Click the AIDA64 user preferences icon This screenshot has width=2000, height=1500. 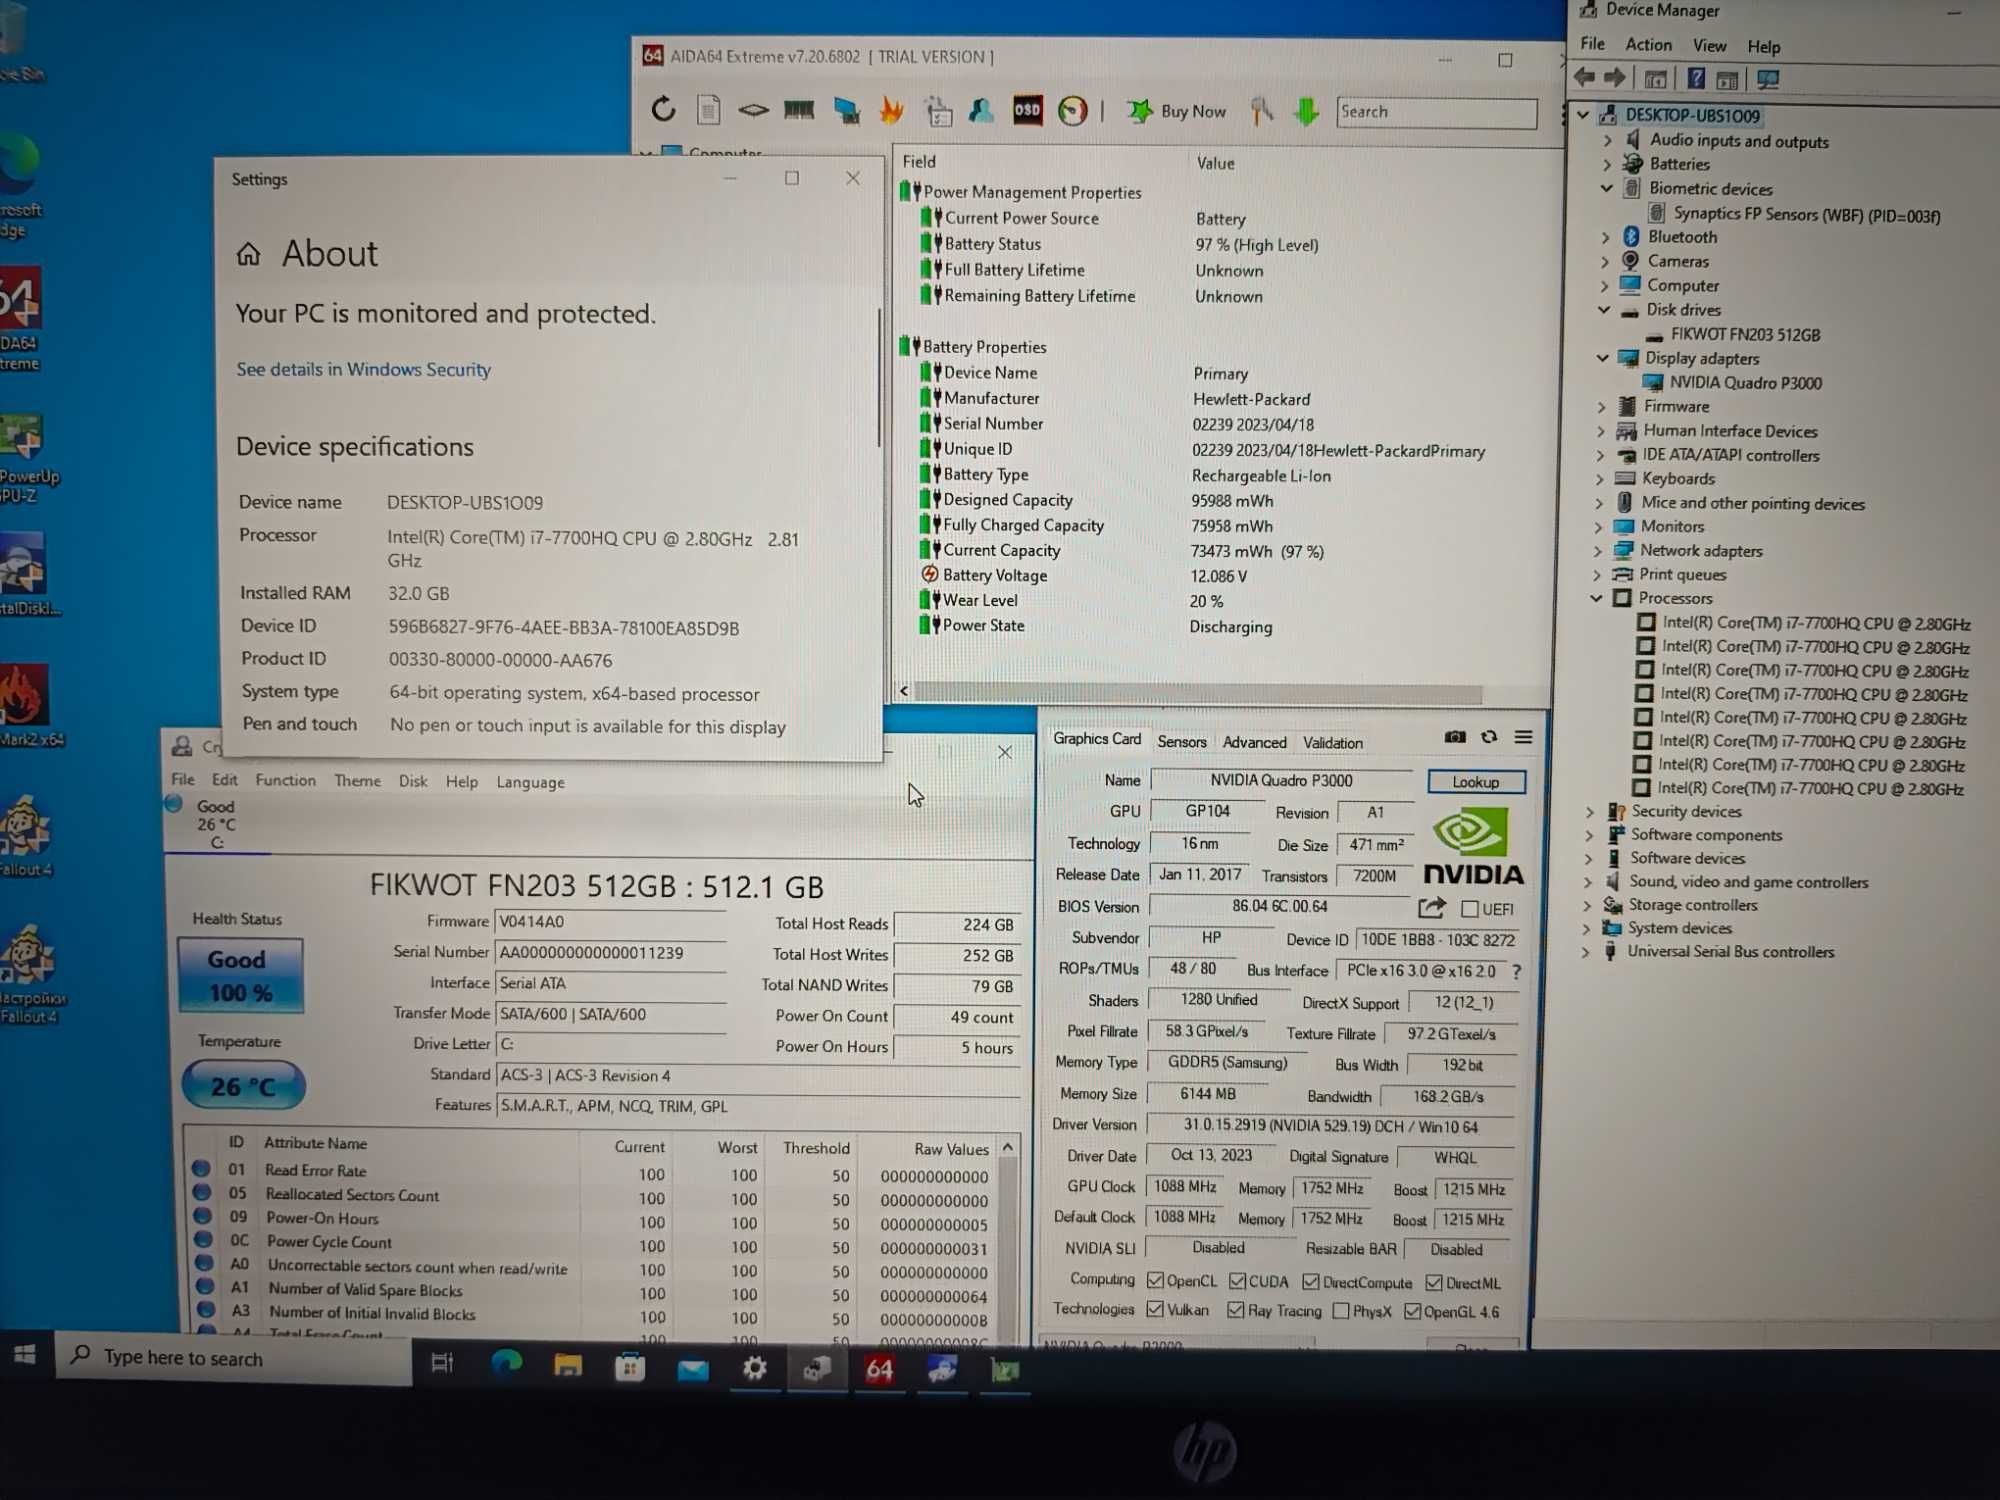[x=981, y=110]
